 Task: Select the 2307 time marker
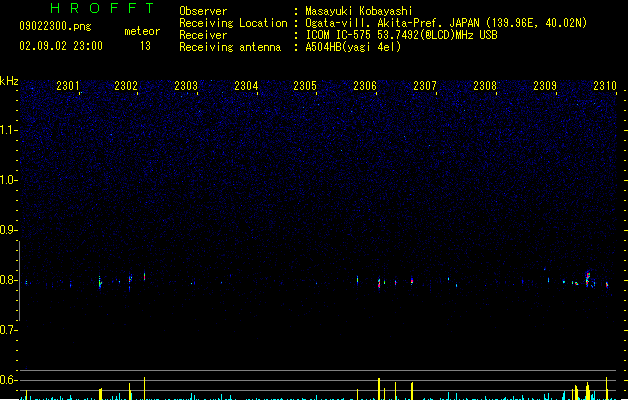pos(425,86)
